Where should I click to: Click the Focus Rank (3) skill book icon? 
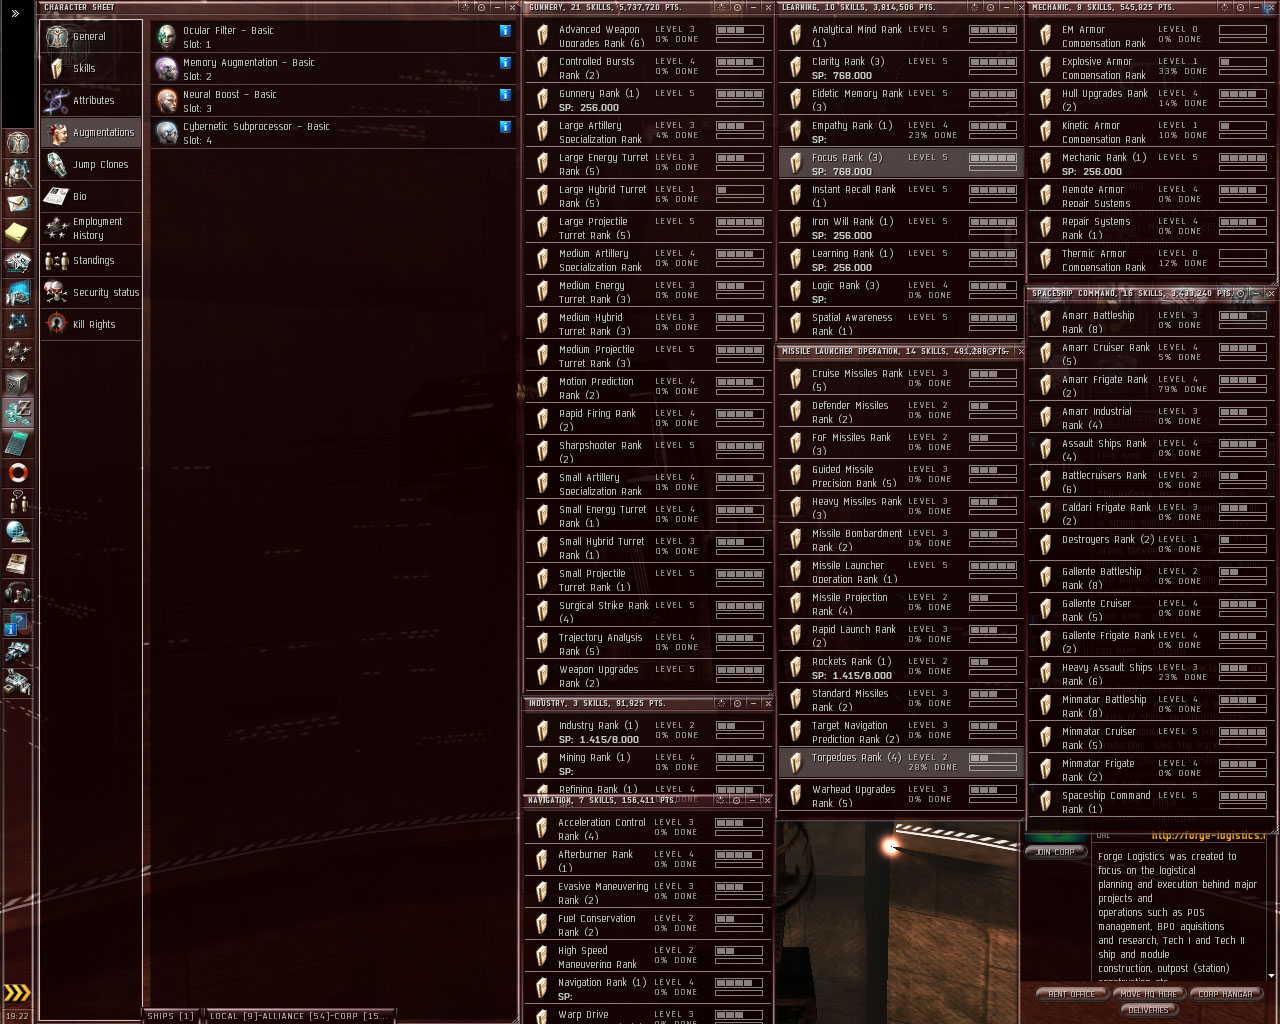pyautogui.click(x=796, y=163)
